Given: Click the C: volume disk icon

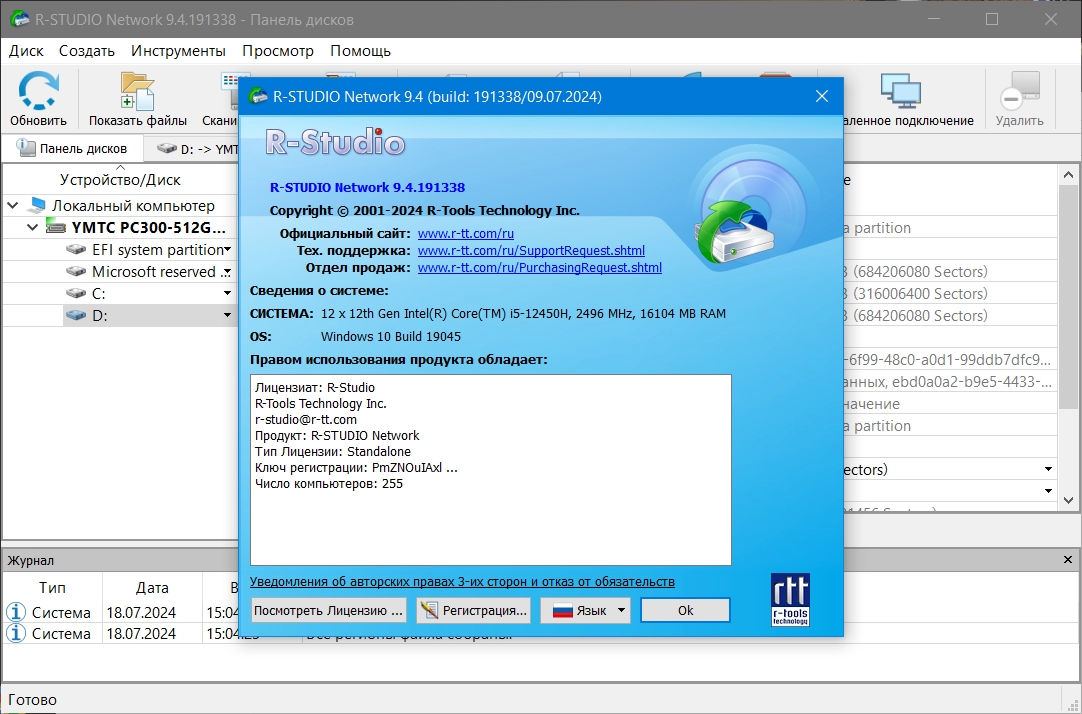Looking at the screenshot, I should 76,293.
